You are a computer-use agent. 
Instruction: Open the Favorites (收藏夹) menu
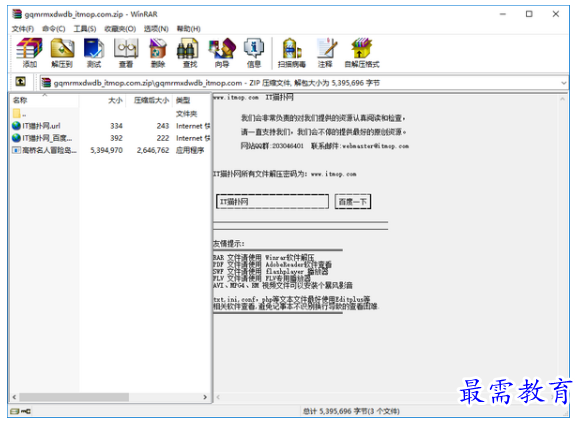coord(120,29)
